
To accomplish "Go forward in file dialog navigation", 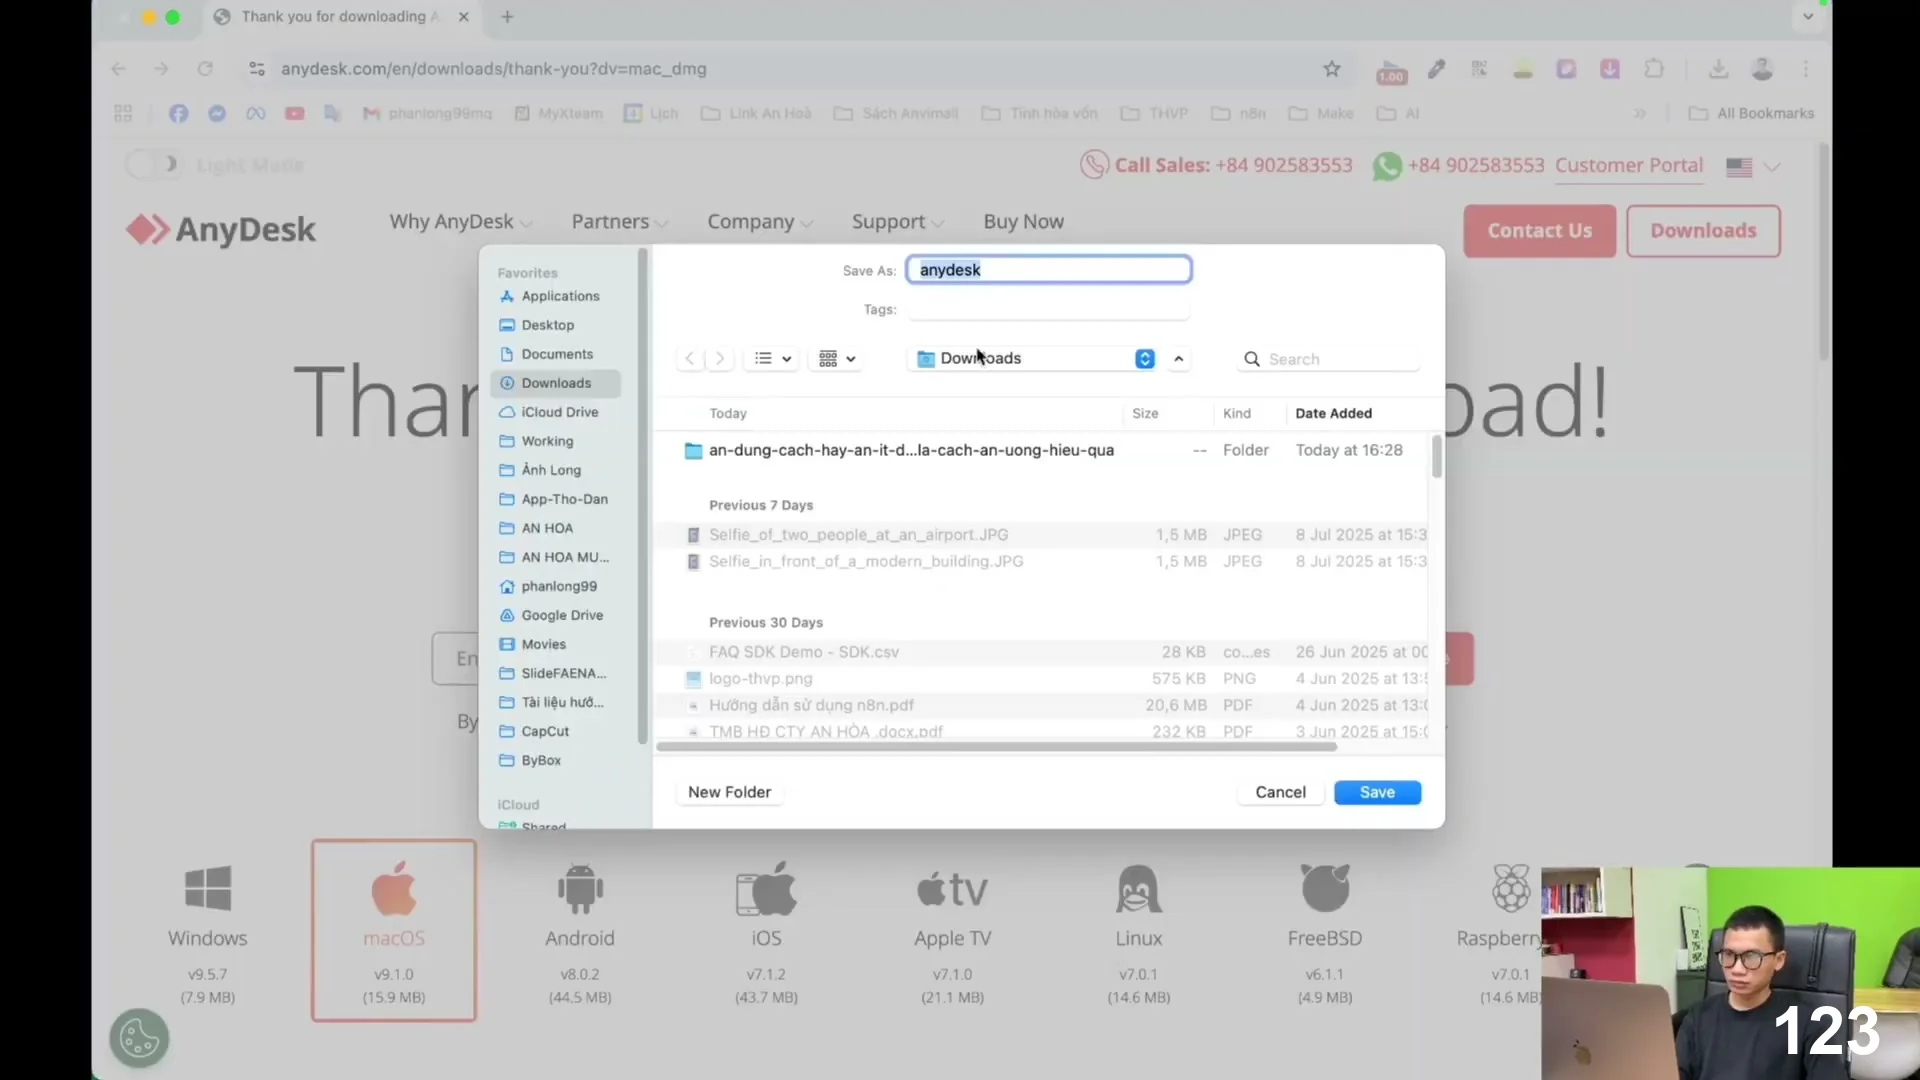I will click(x=719, y=359).
